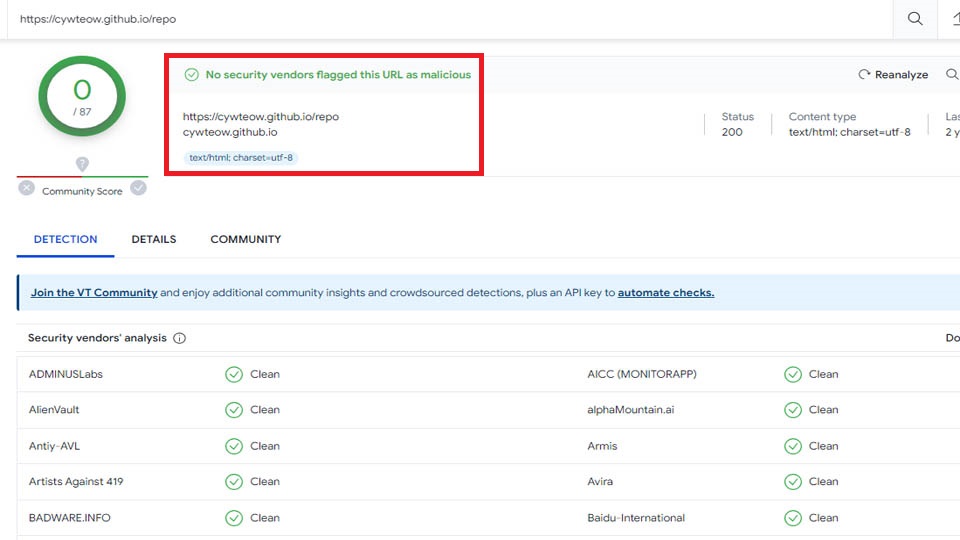The height and width of the screenshot is (540, 960).
Task: Click the AICC (MONITORAPP) clean check icon
Action: pyautogui.click(x=793, y=374)
